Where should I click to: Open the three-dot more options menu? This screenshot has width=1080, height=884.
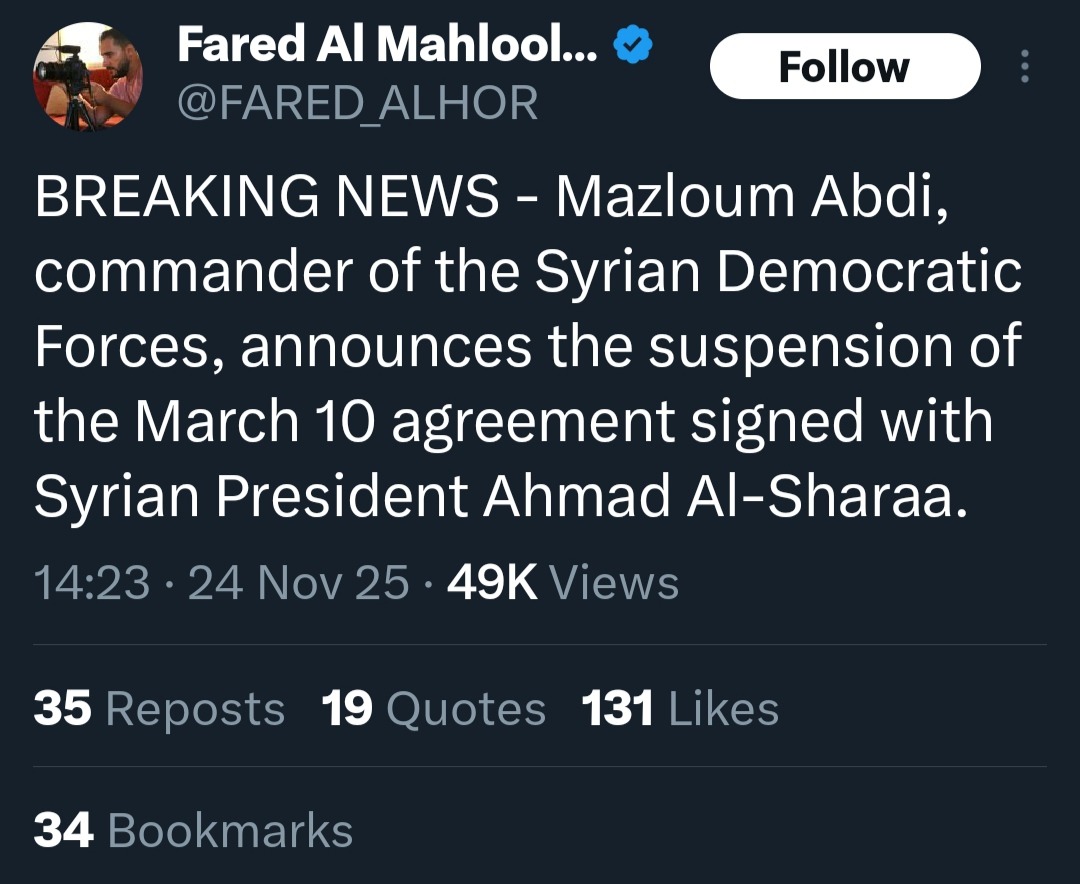pos(1023,67)
